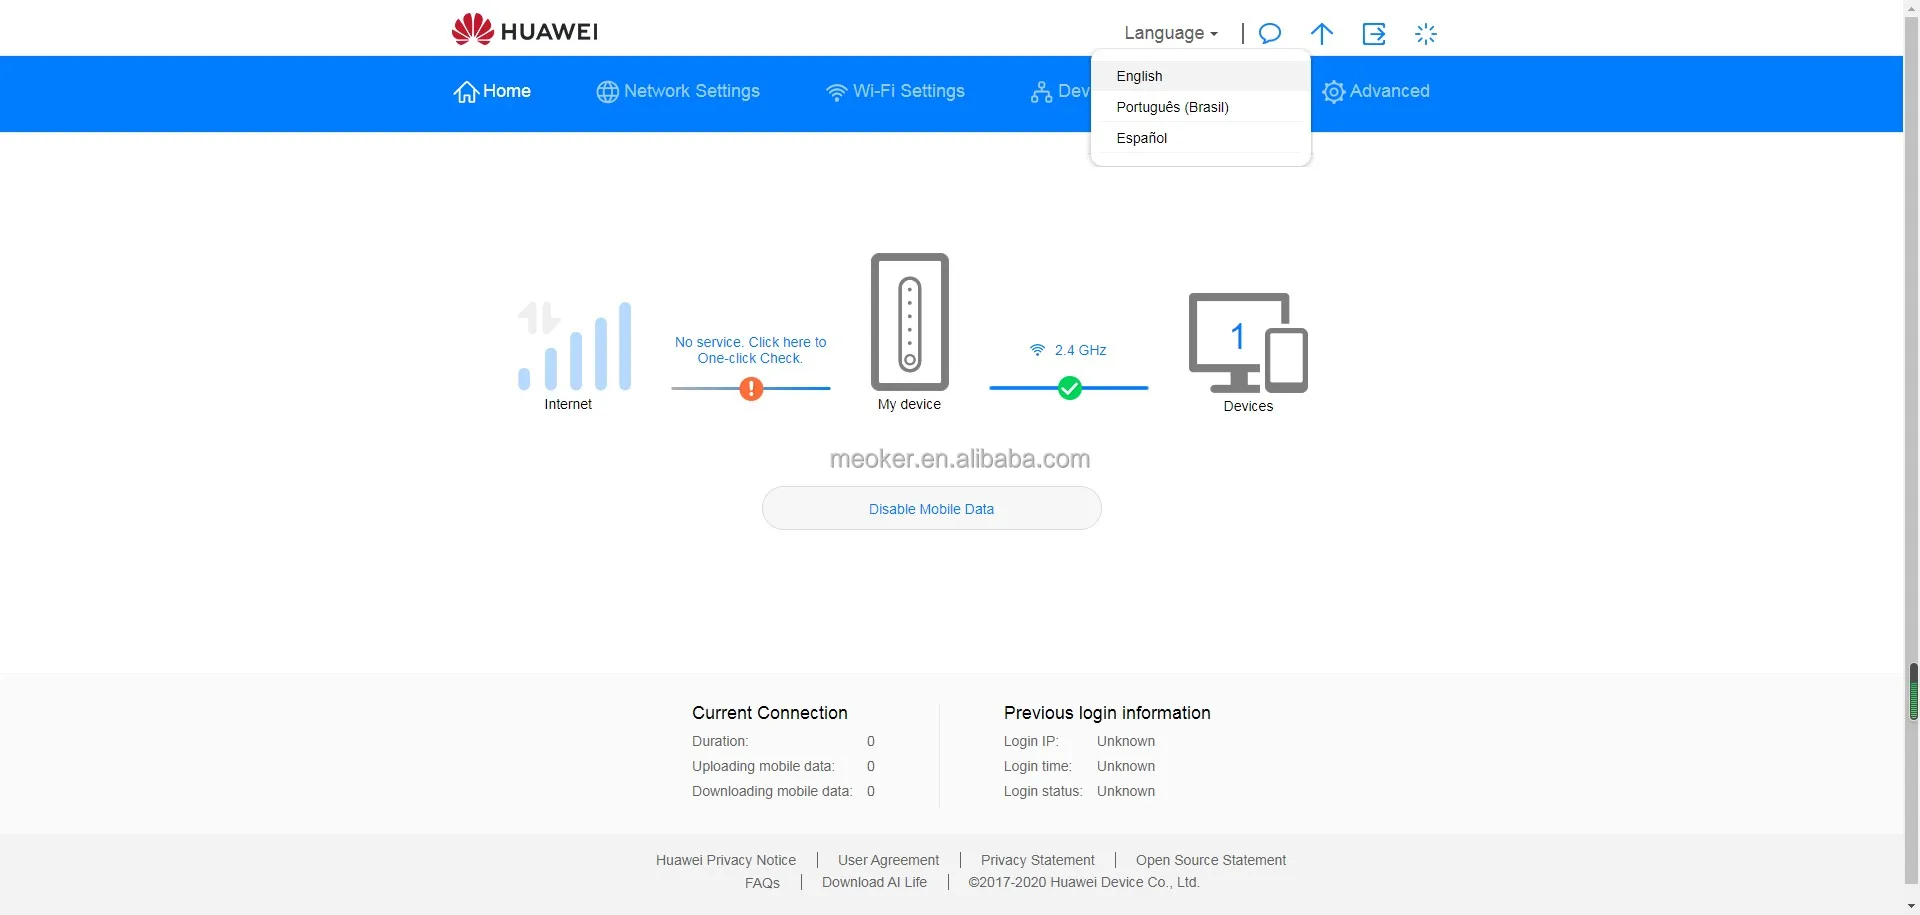Select Español from language list
This screenshot has height=915, width=1920.
click(x=1142, y=138)
